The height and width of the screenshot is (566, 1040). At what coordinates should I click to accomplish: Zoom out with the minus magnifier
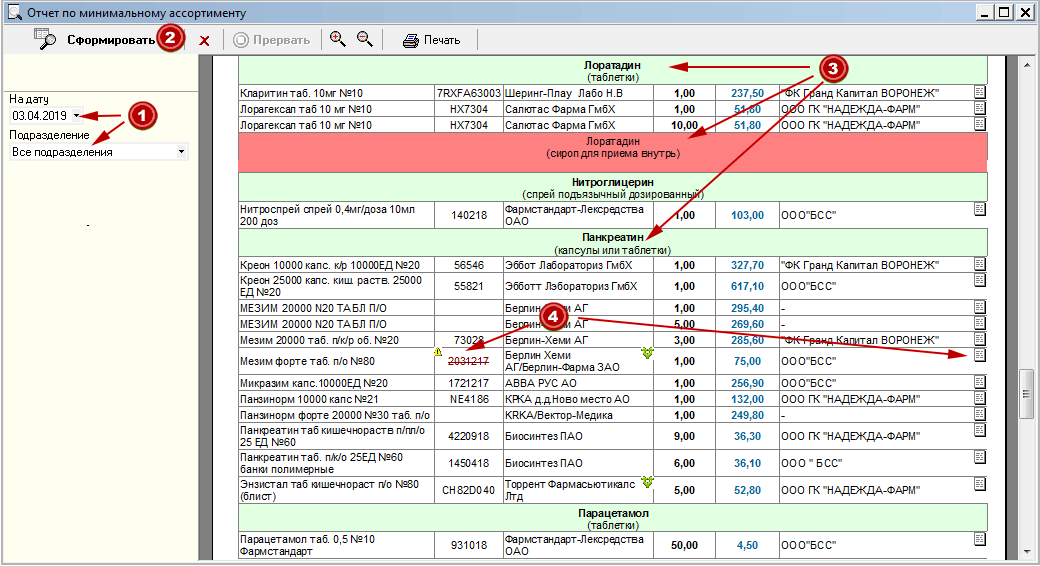pos(365,39)
